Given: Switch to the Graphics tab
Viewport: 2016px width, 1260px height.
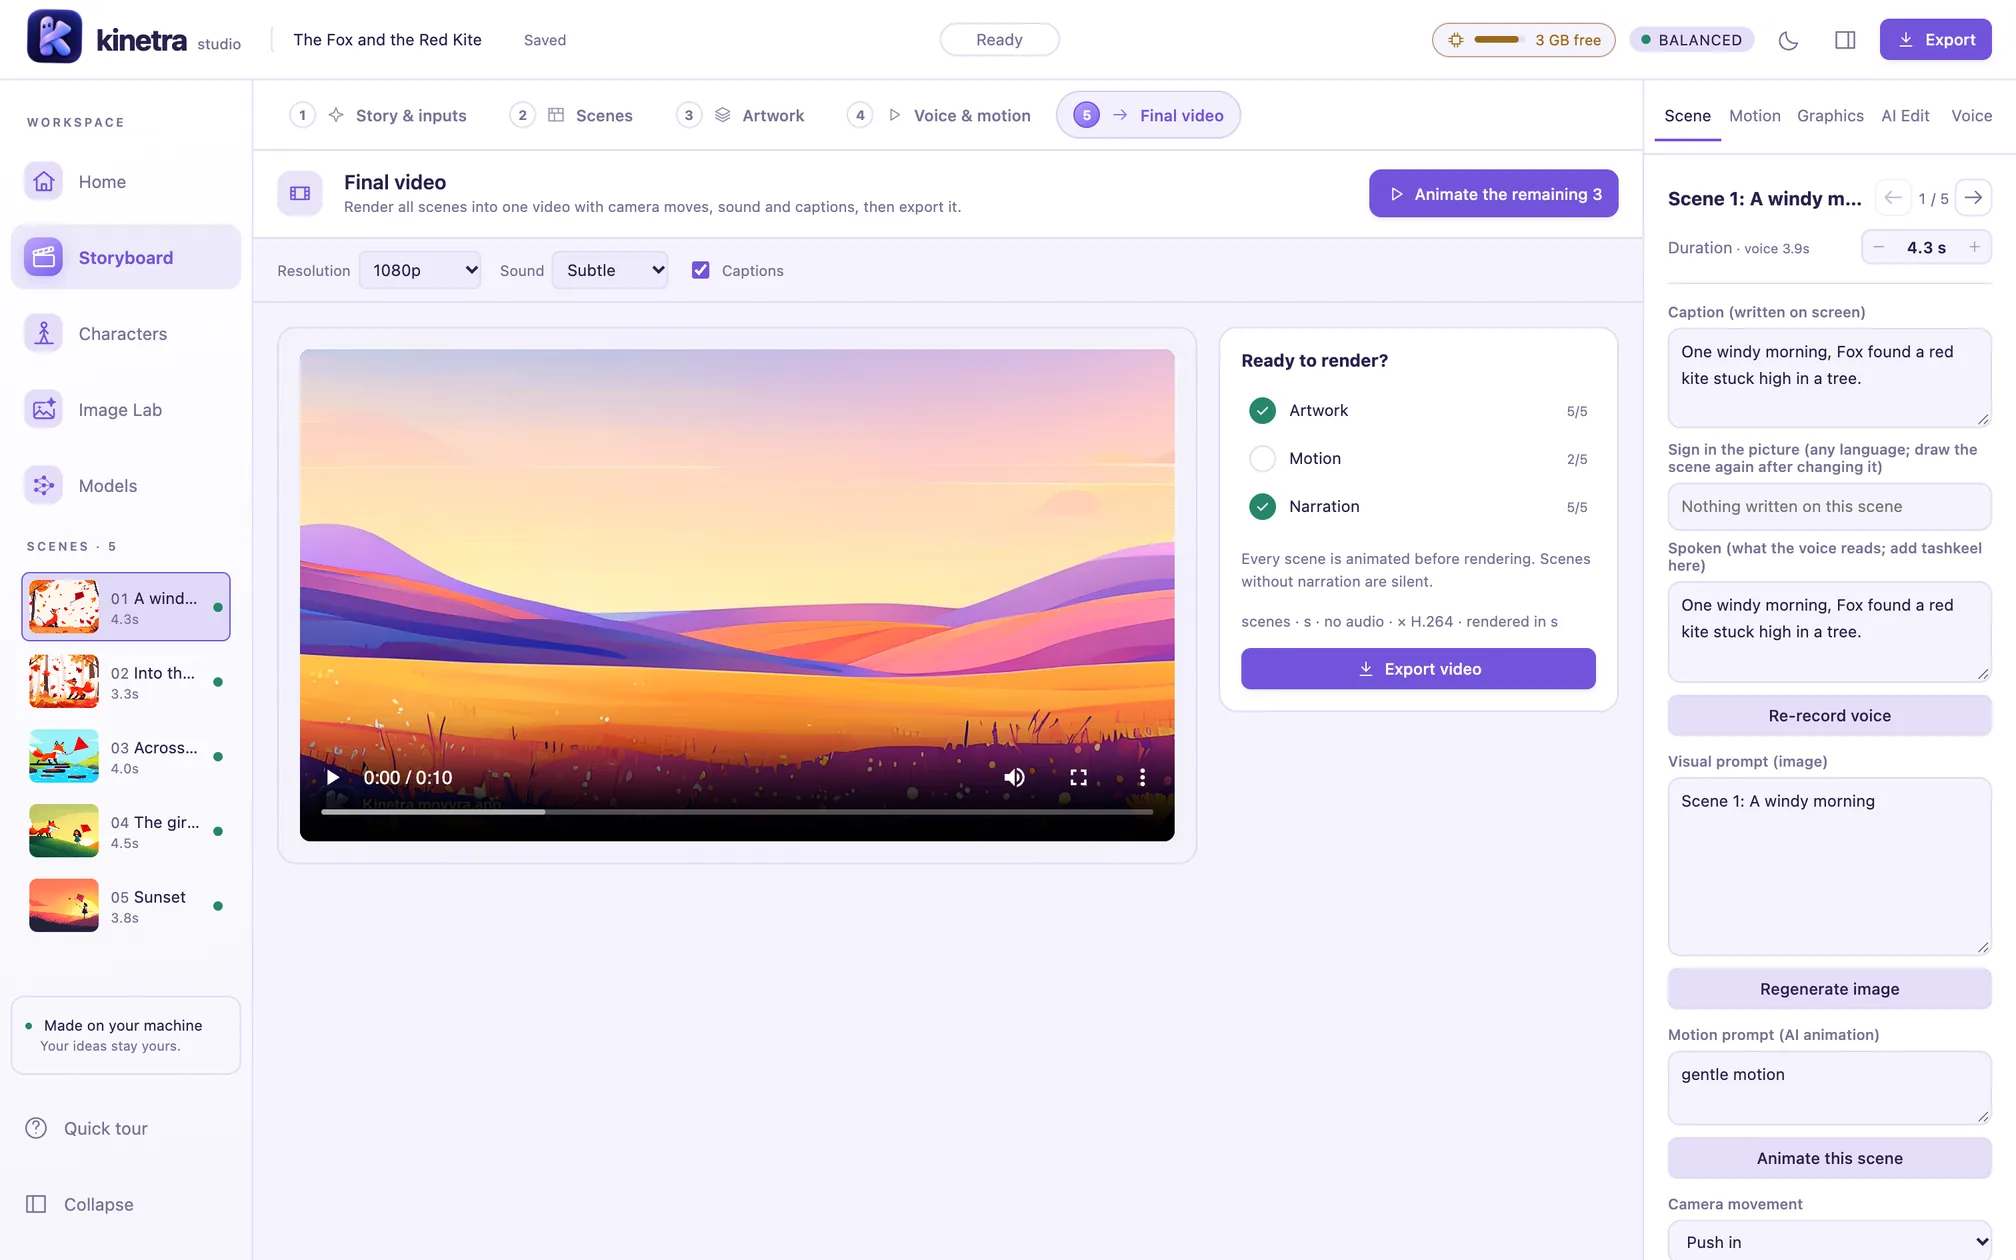Looking at the screenshot, I should pos(1830,116).
